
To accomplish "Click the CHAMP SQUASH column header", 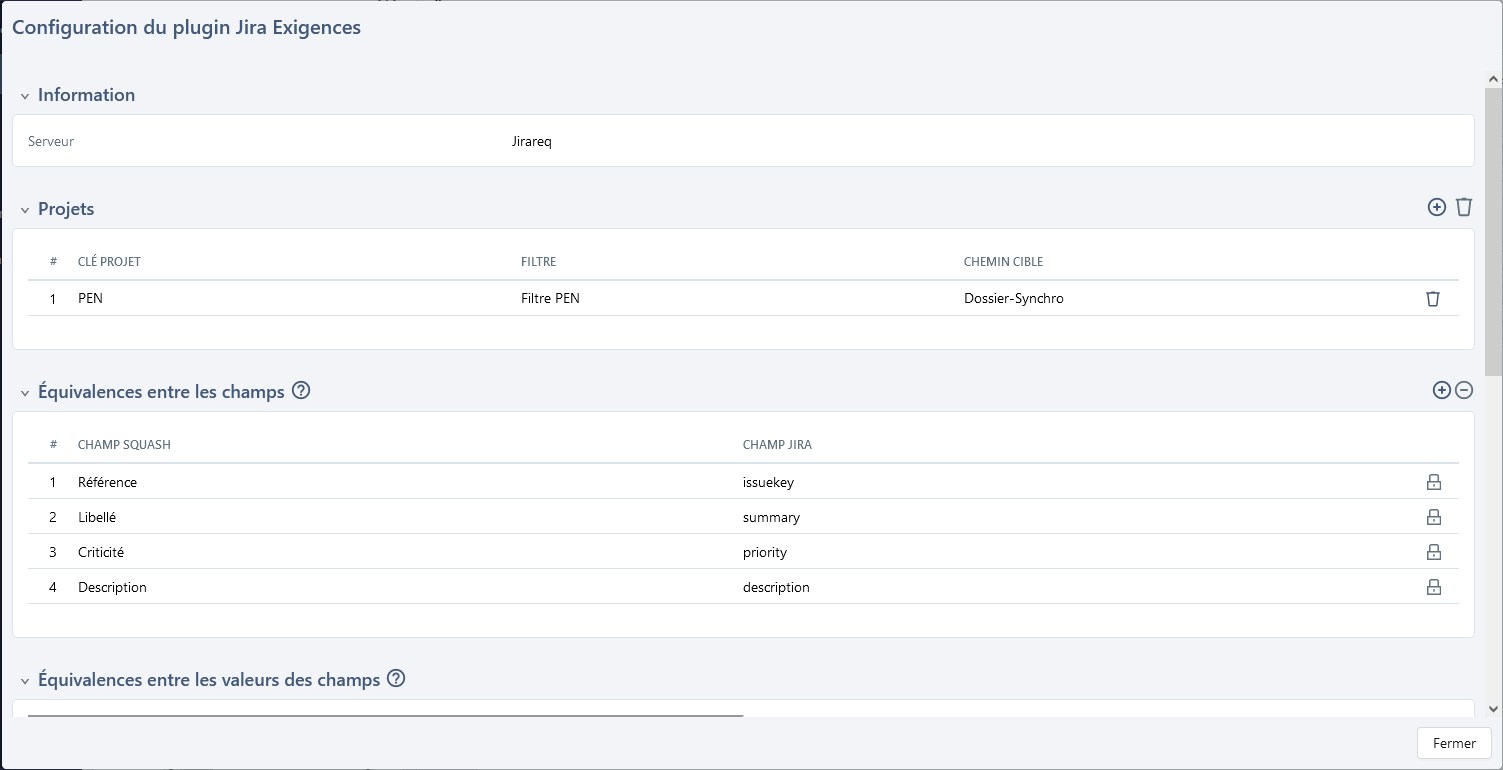I will (124, 445).
